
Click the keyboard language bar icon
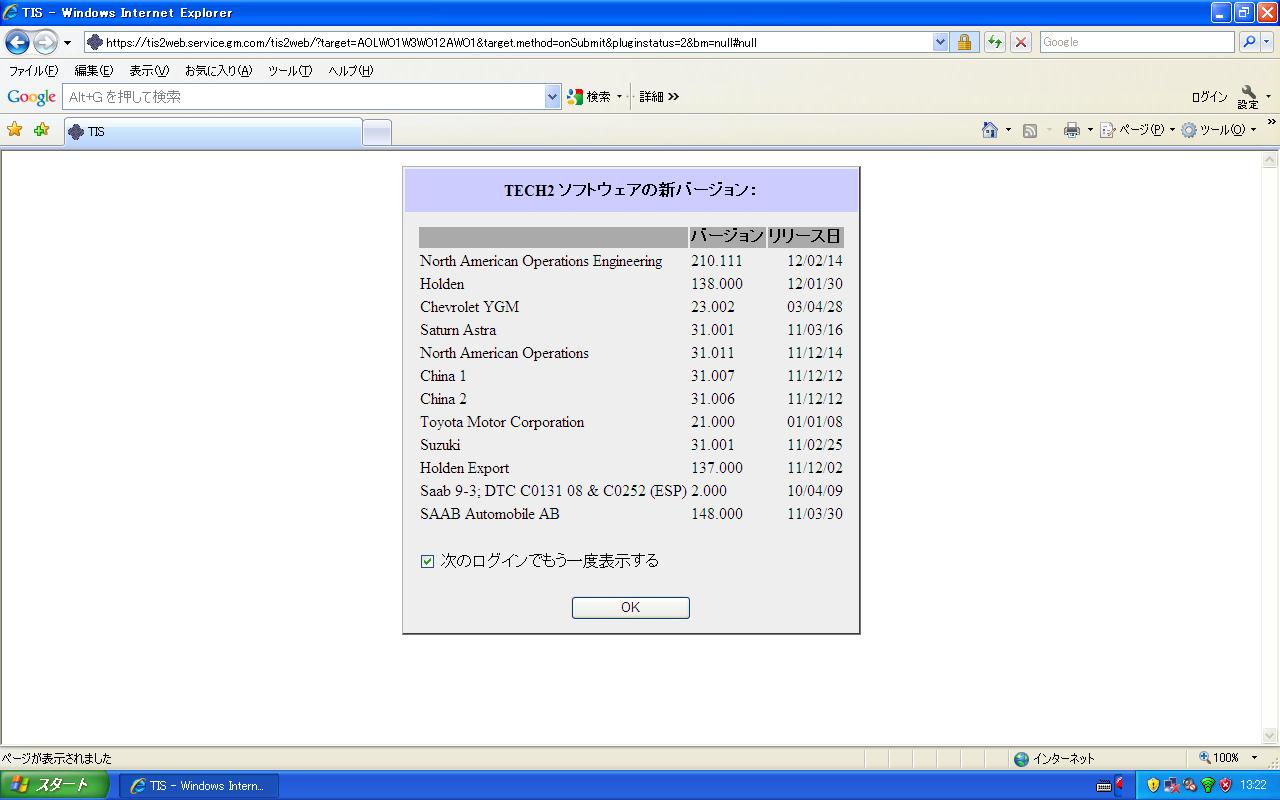1104,786
